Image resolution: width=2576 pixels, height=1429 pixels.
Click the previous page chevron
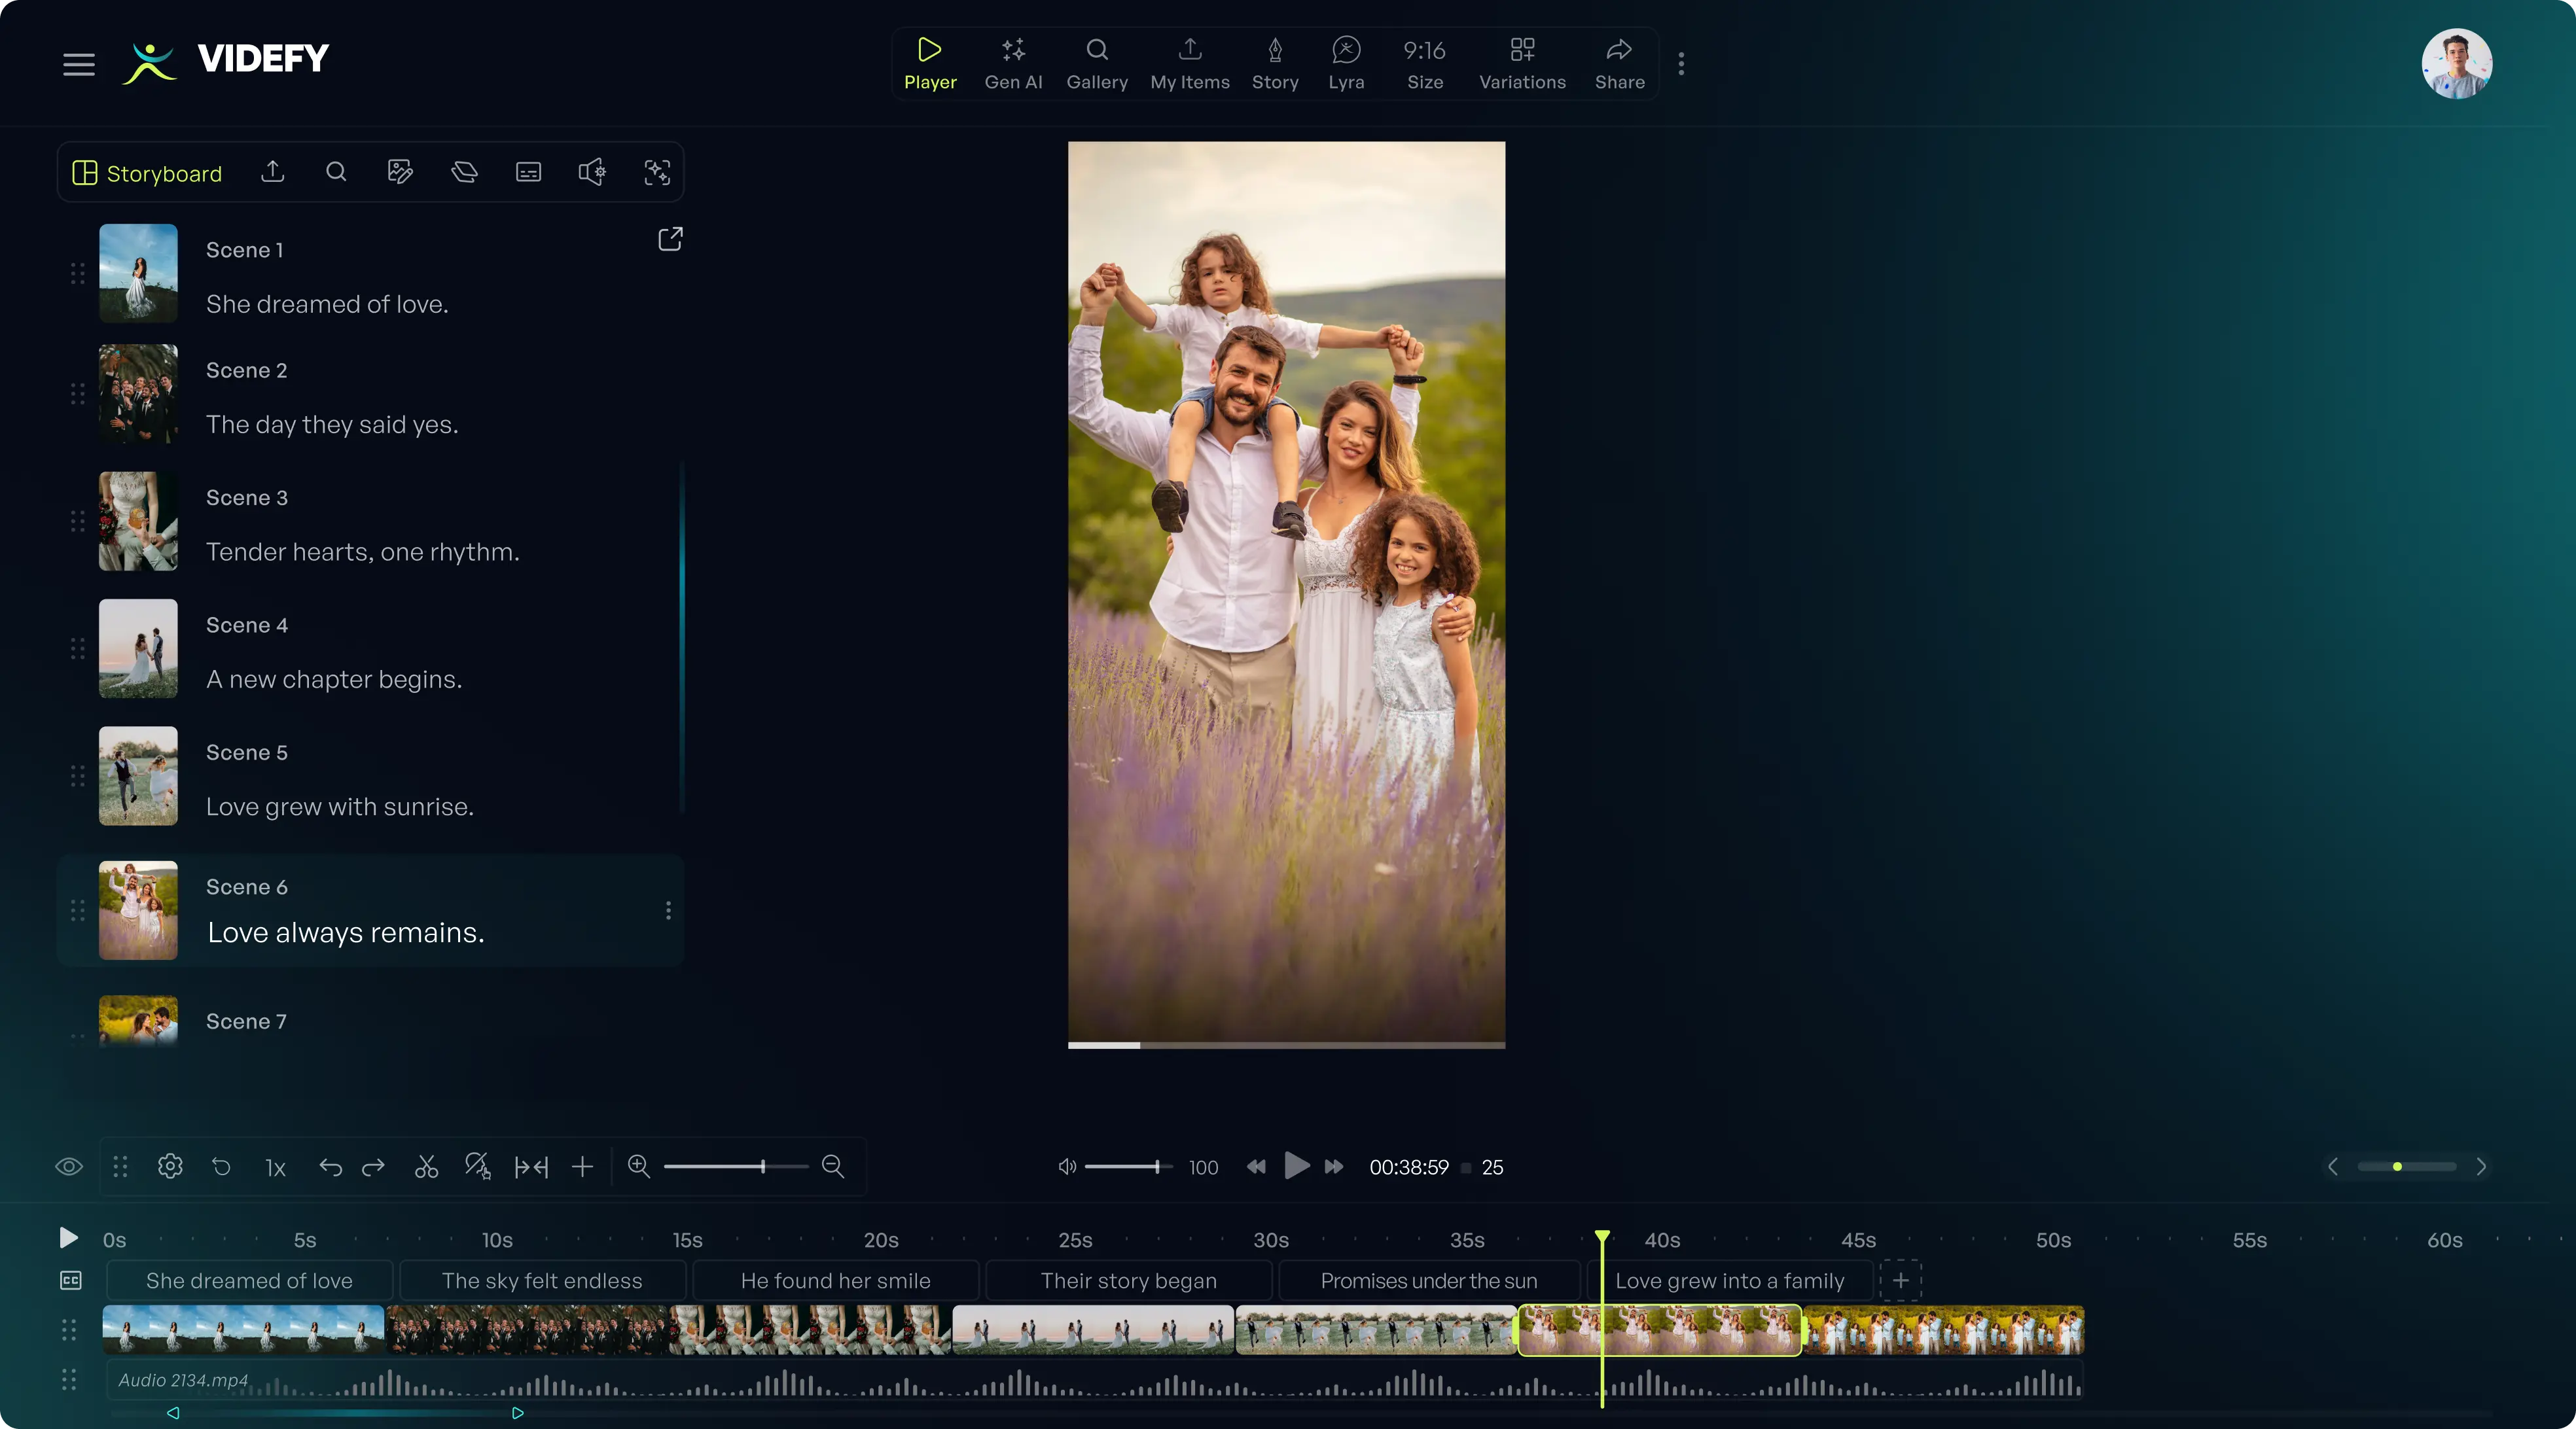pyautogui.click(x=2333, y=1167)
